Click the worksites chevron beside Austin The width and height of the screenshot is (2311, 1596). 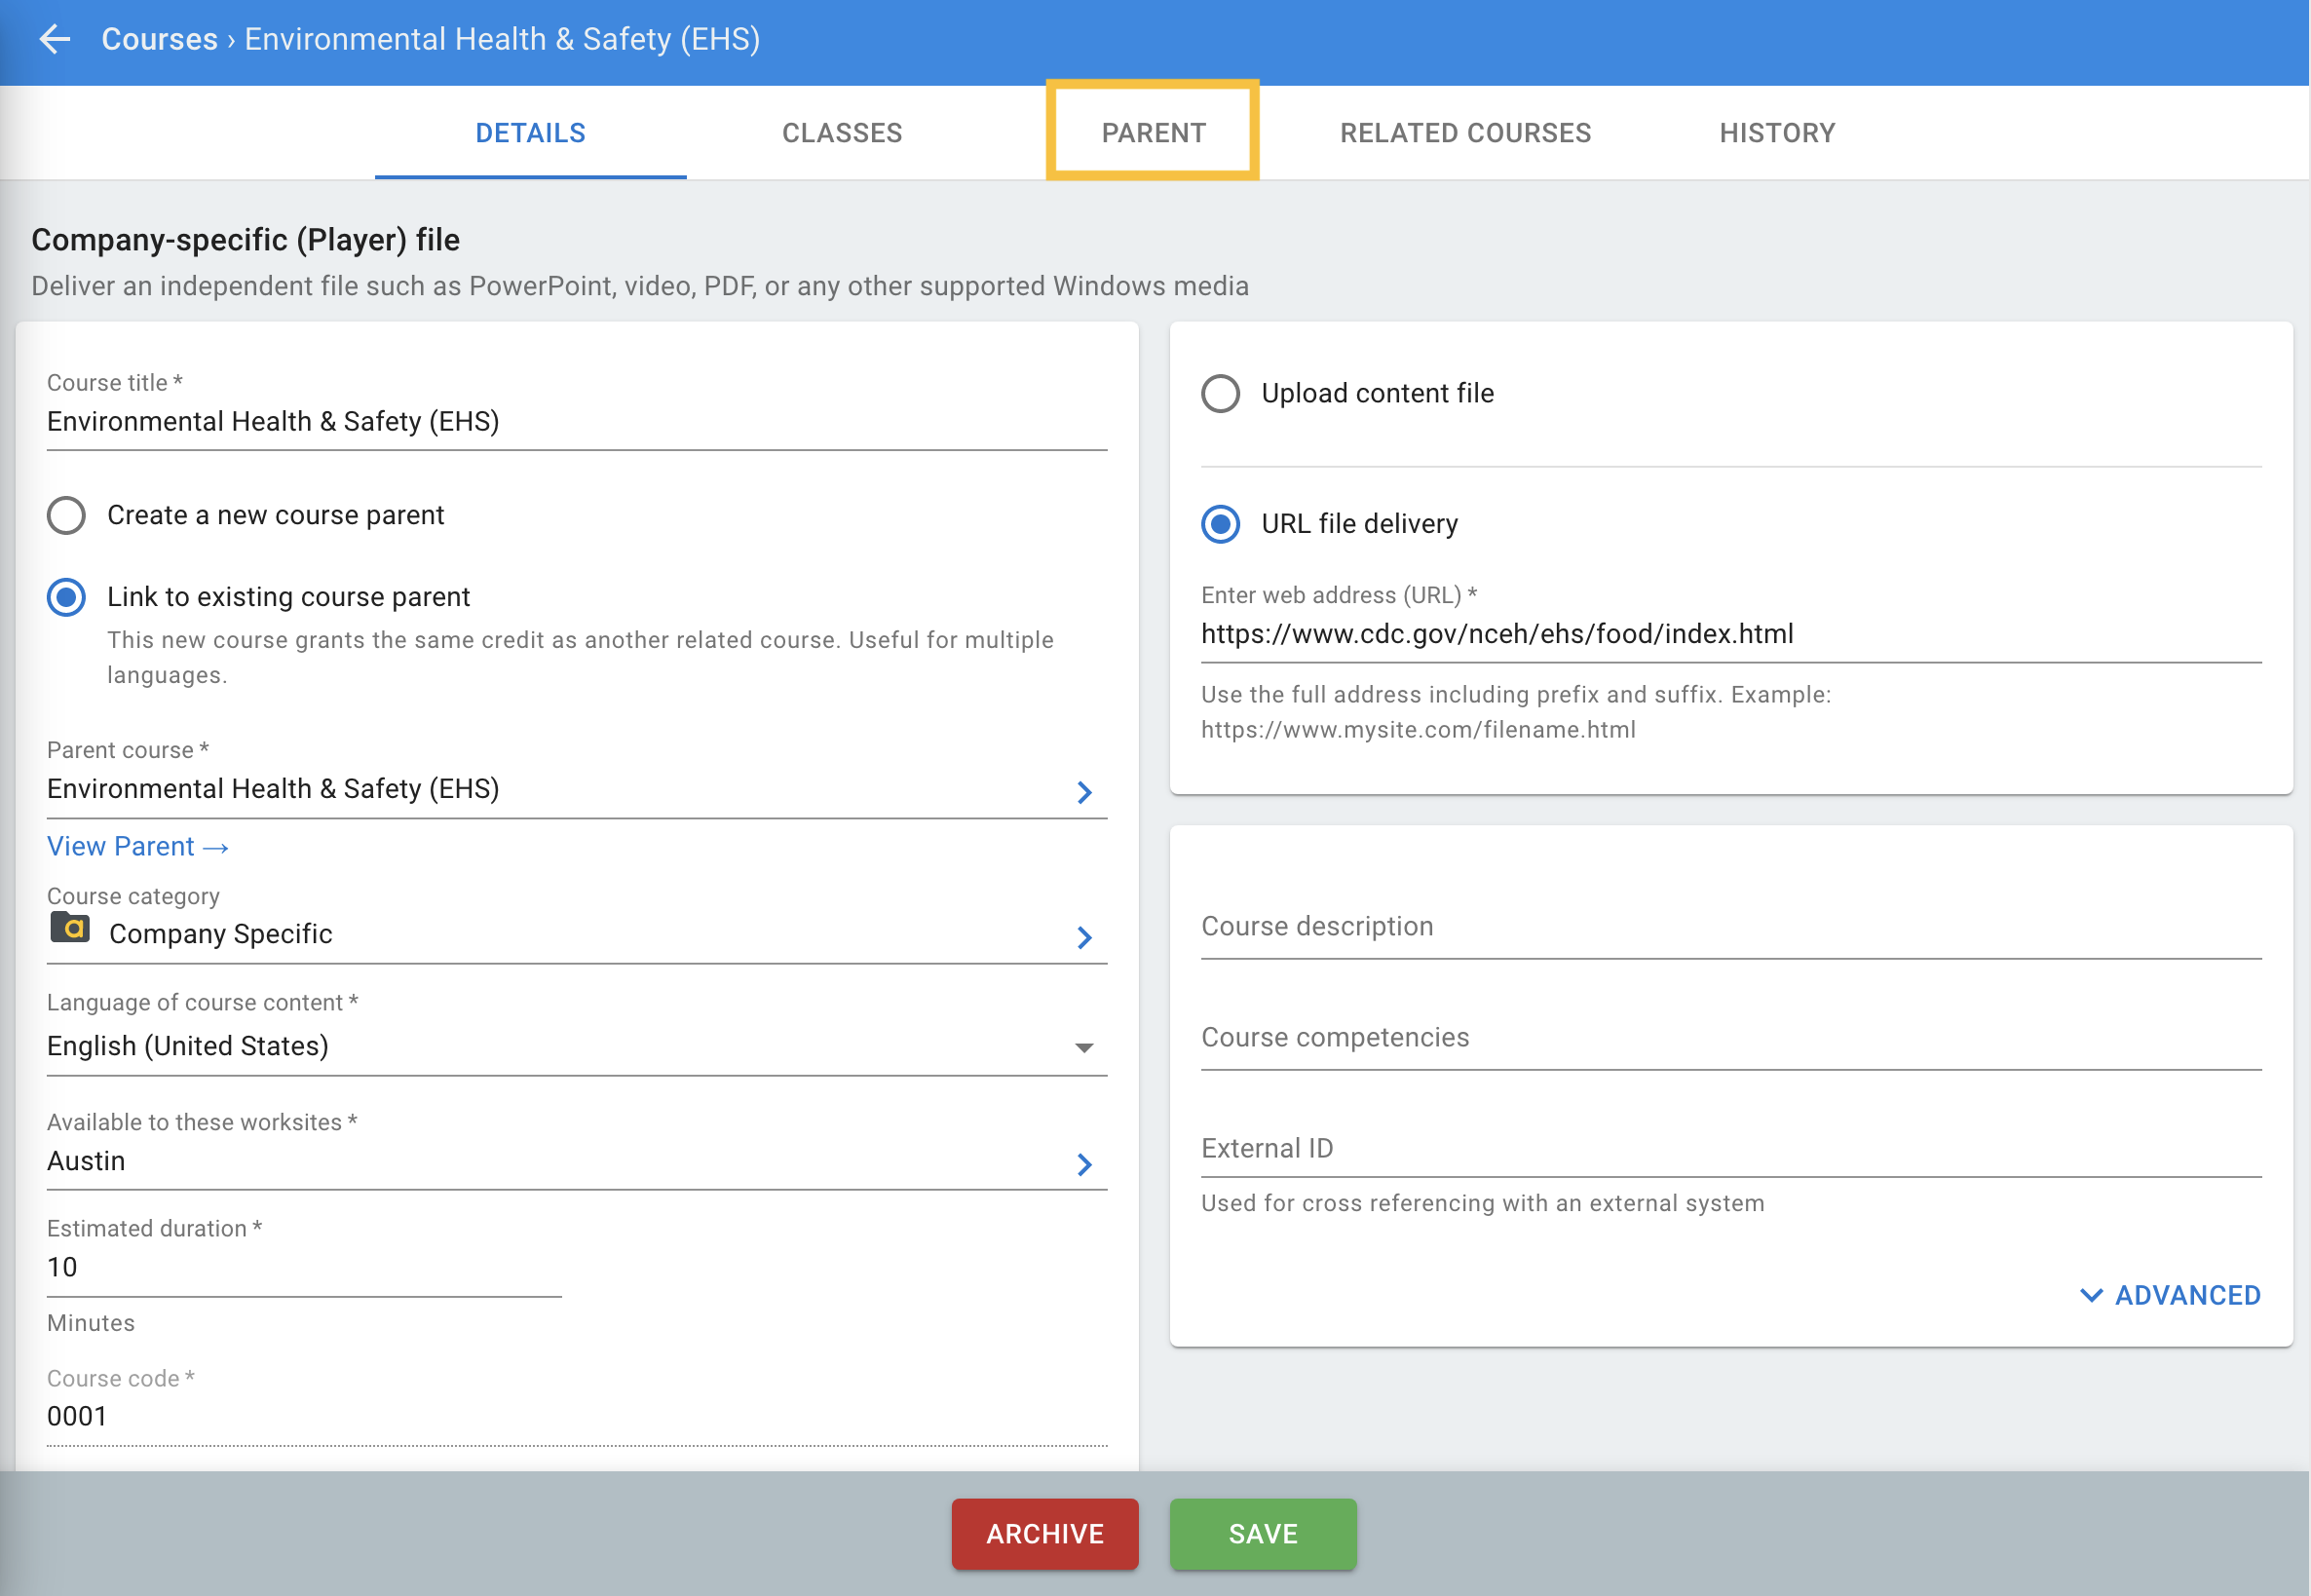[x=1084, y=1164]
